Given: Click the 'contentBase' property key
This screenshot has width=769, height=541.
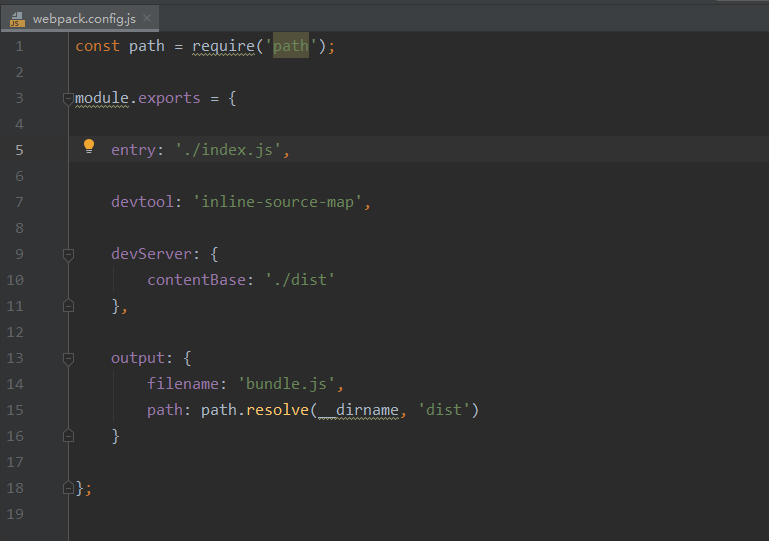Looking at the screenshot, I should coord(197,280).
